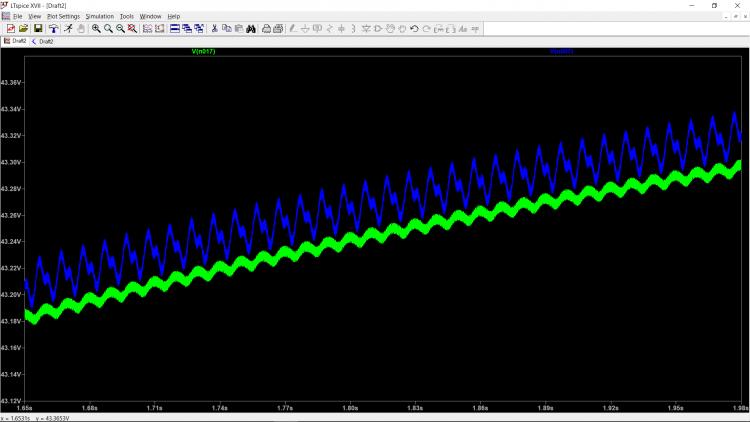750x422 pixels.
Task: Click the Zoom In magnifier icon
Action: click(x=96, y=28)
